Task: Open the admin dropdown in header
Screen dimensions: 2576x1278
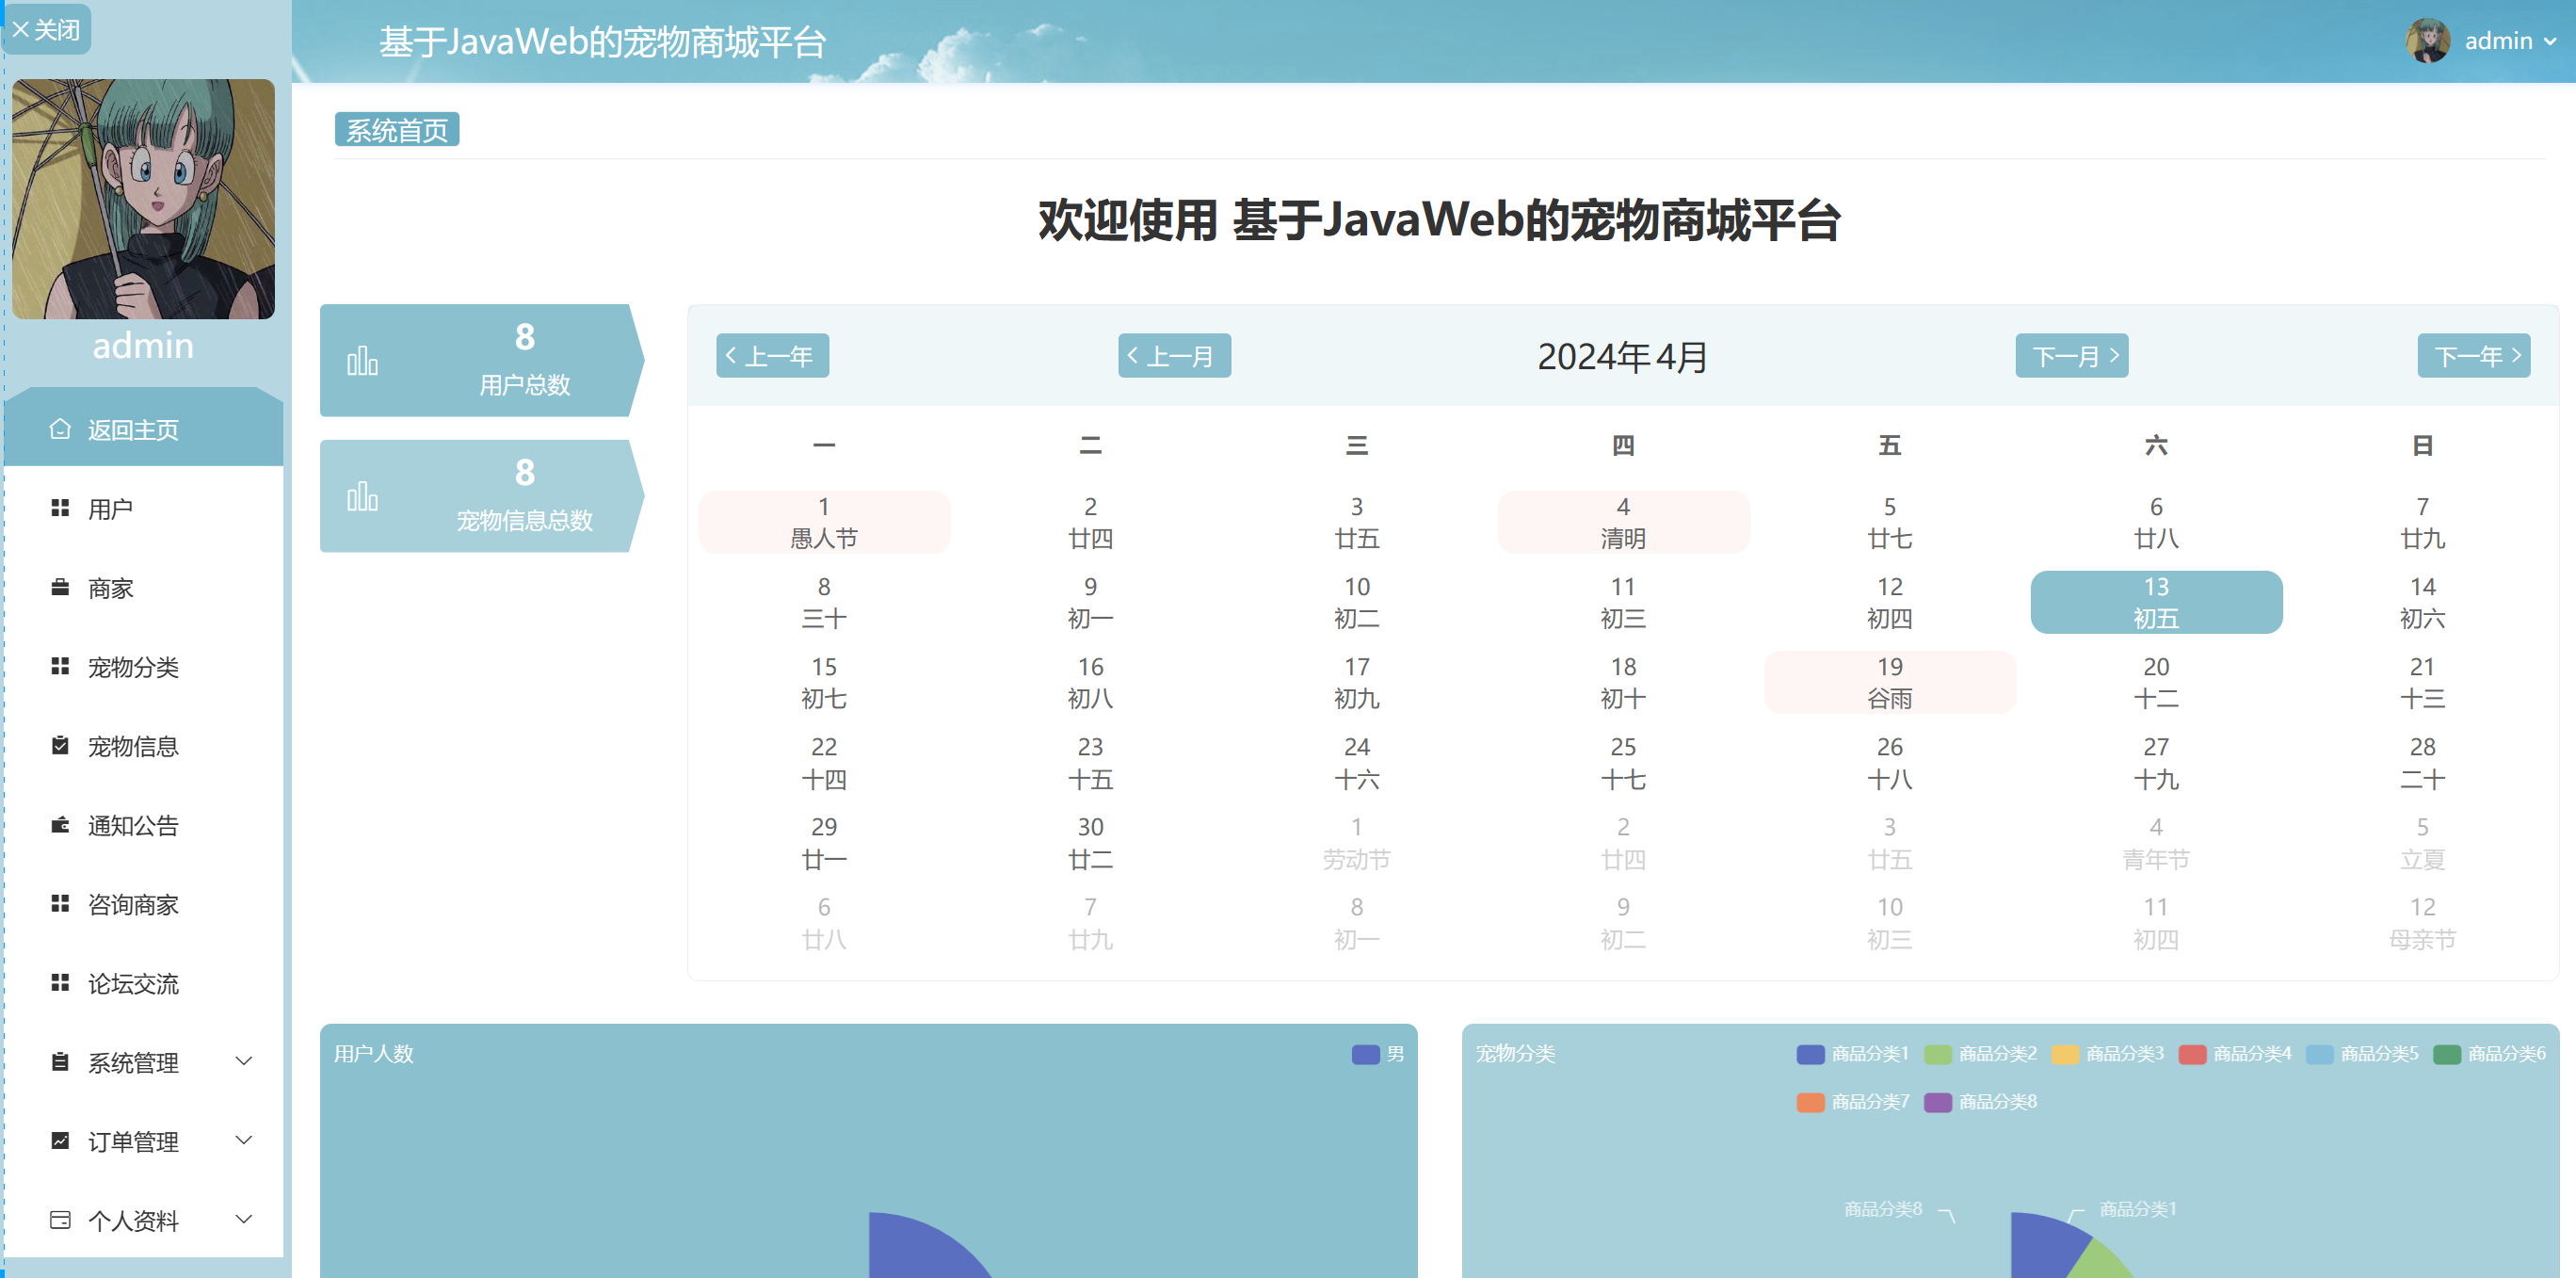Action: (2500, 41)
